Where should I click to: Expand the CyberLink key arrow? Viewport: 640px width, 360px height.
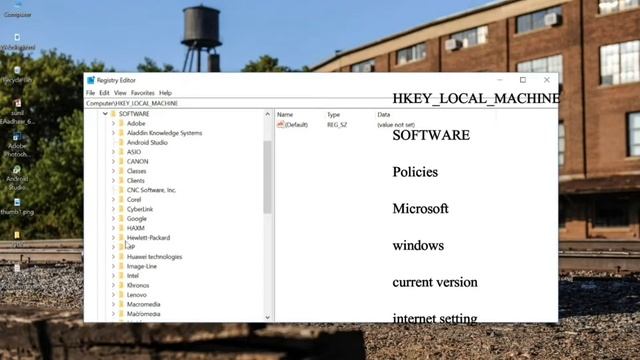[113, 209]
